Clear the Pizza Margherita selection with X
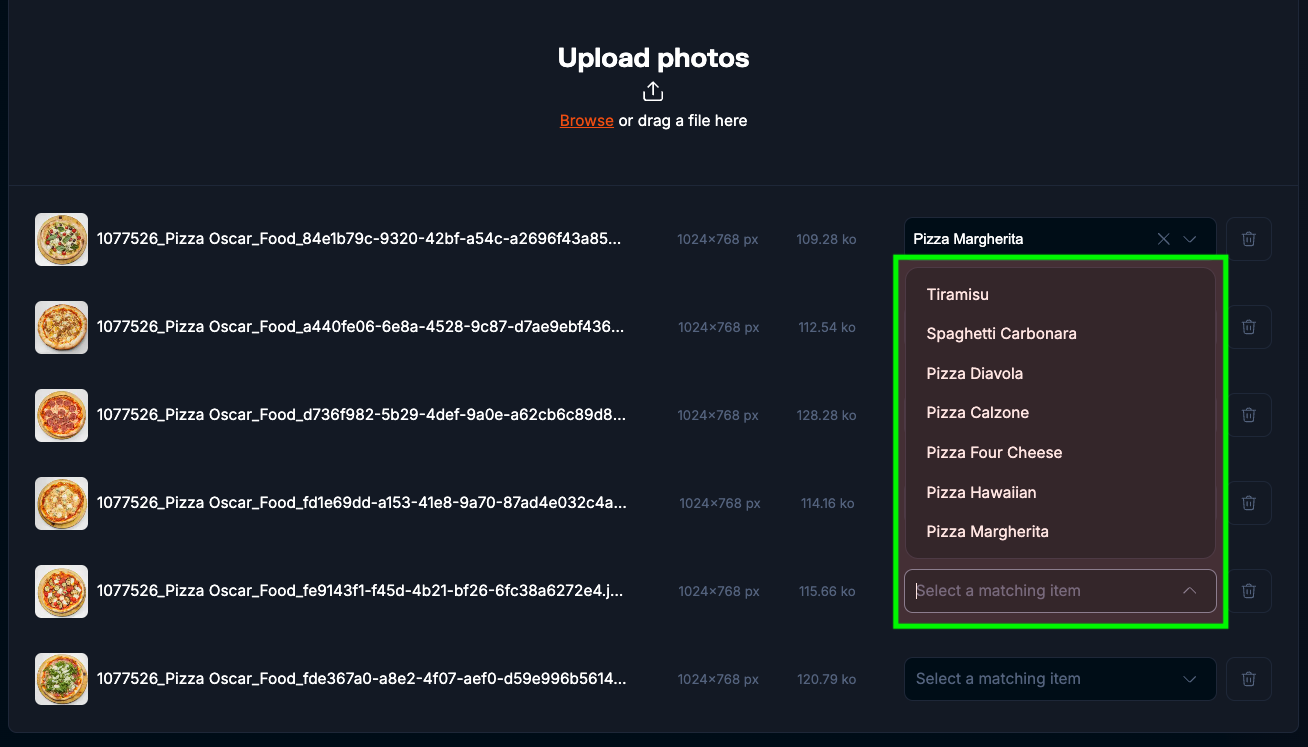Screen dimensions: 1308x747 click(1163, 239)
